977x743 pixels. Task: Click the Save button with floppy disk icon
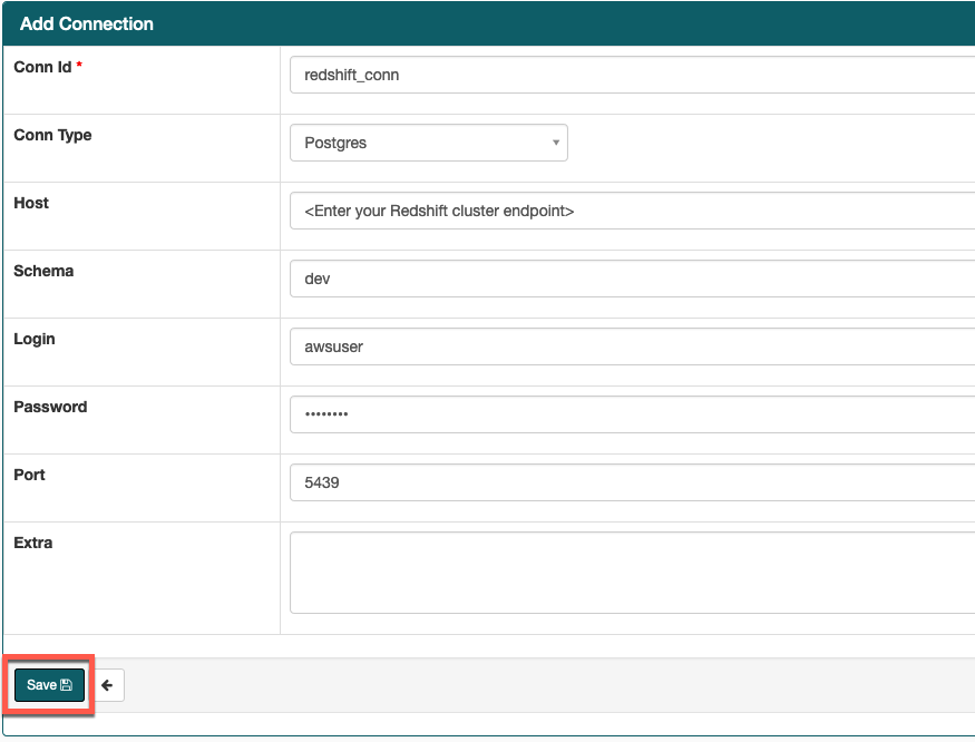(x=49, y=685)
